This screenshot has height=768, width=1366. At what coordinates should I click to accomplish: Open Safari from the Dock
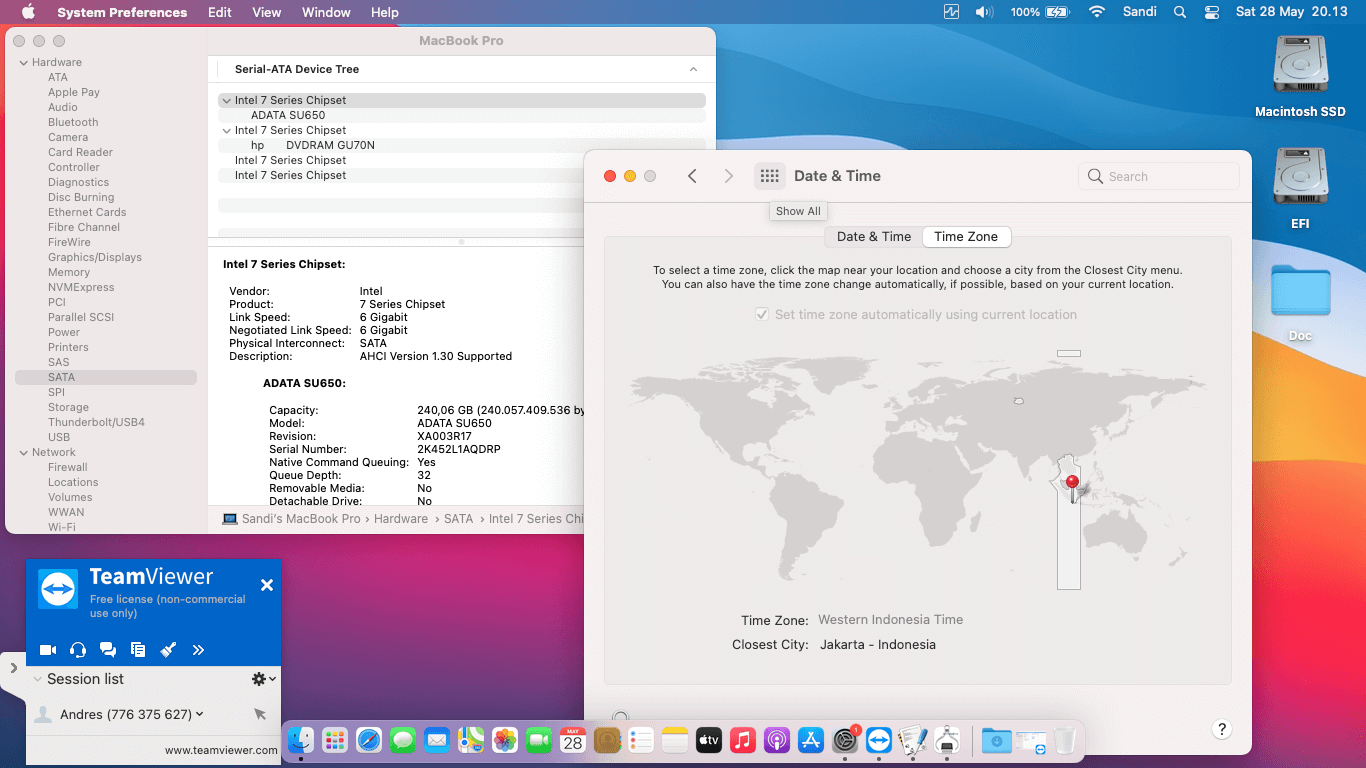coord(369,740)
